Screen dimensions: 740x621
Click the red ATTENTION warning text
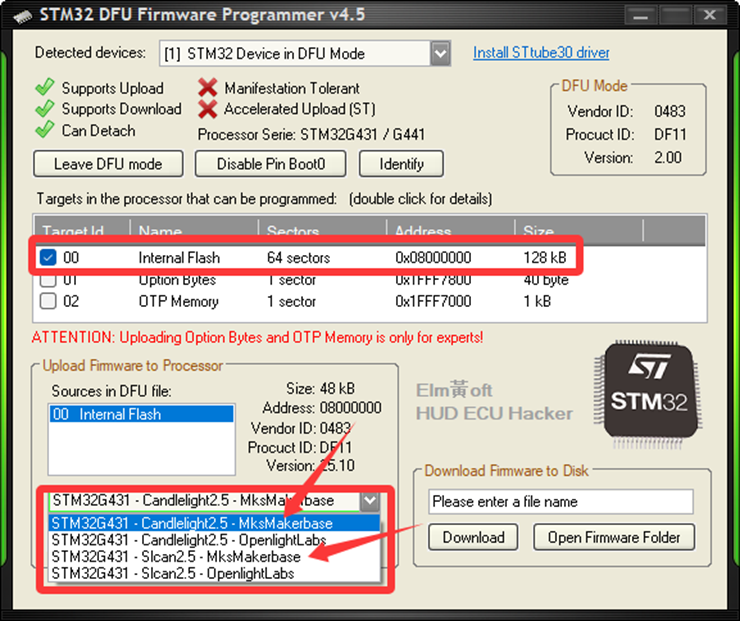tap(258, 337)
